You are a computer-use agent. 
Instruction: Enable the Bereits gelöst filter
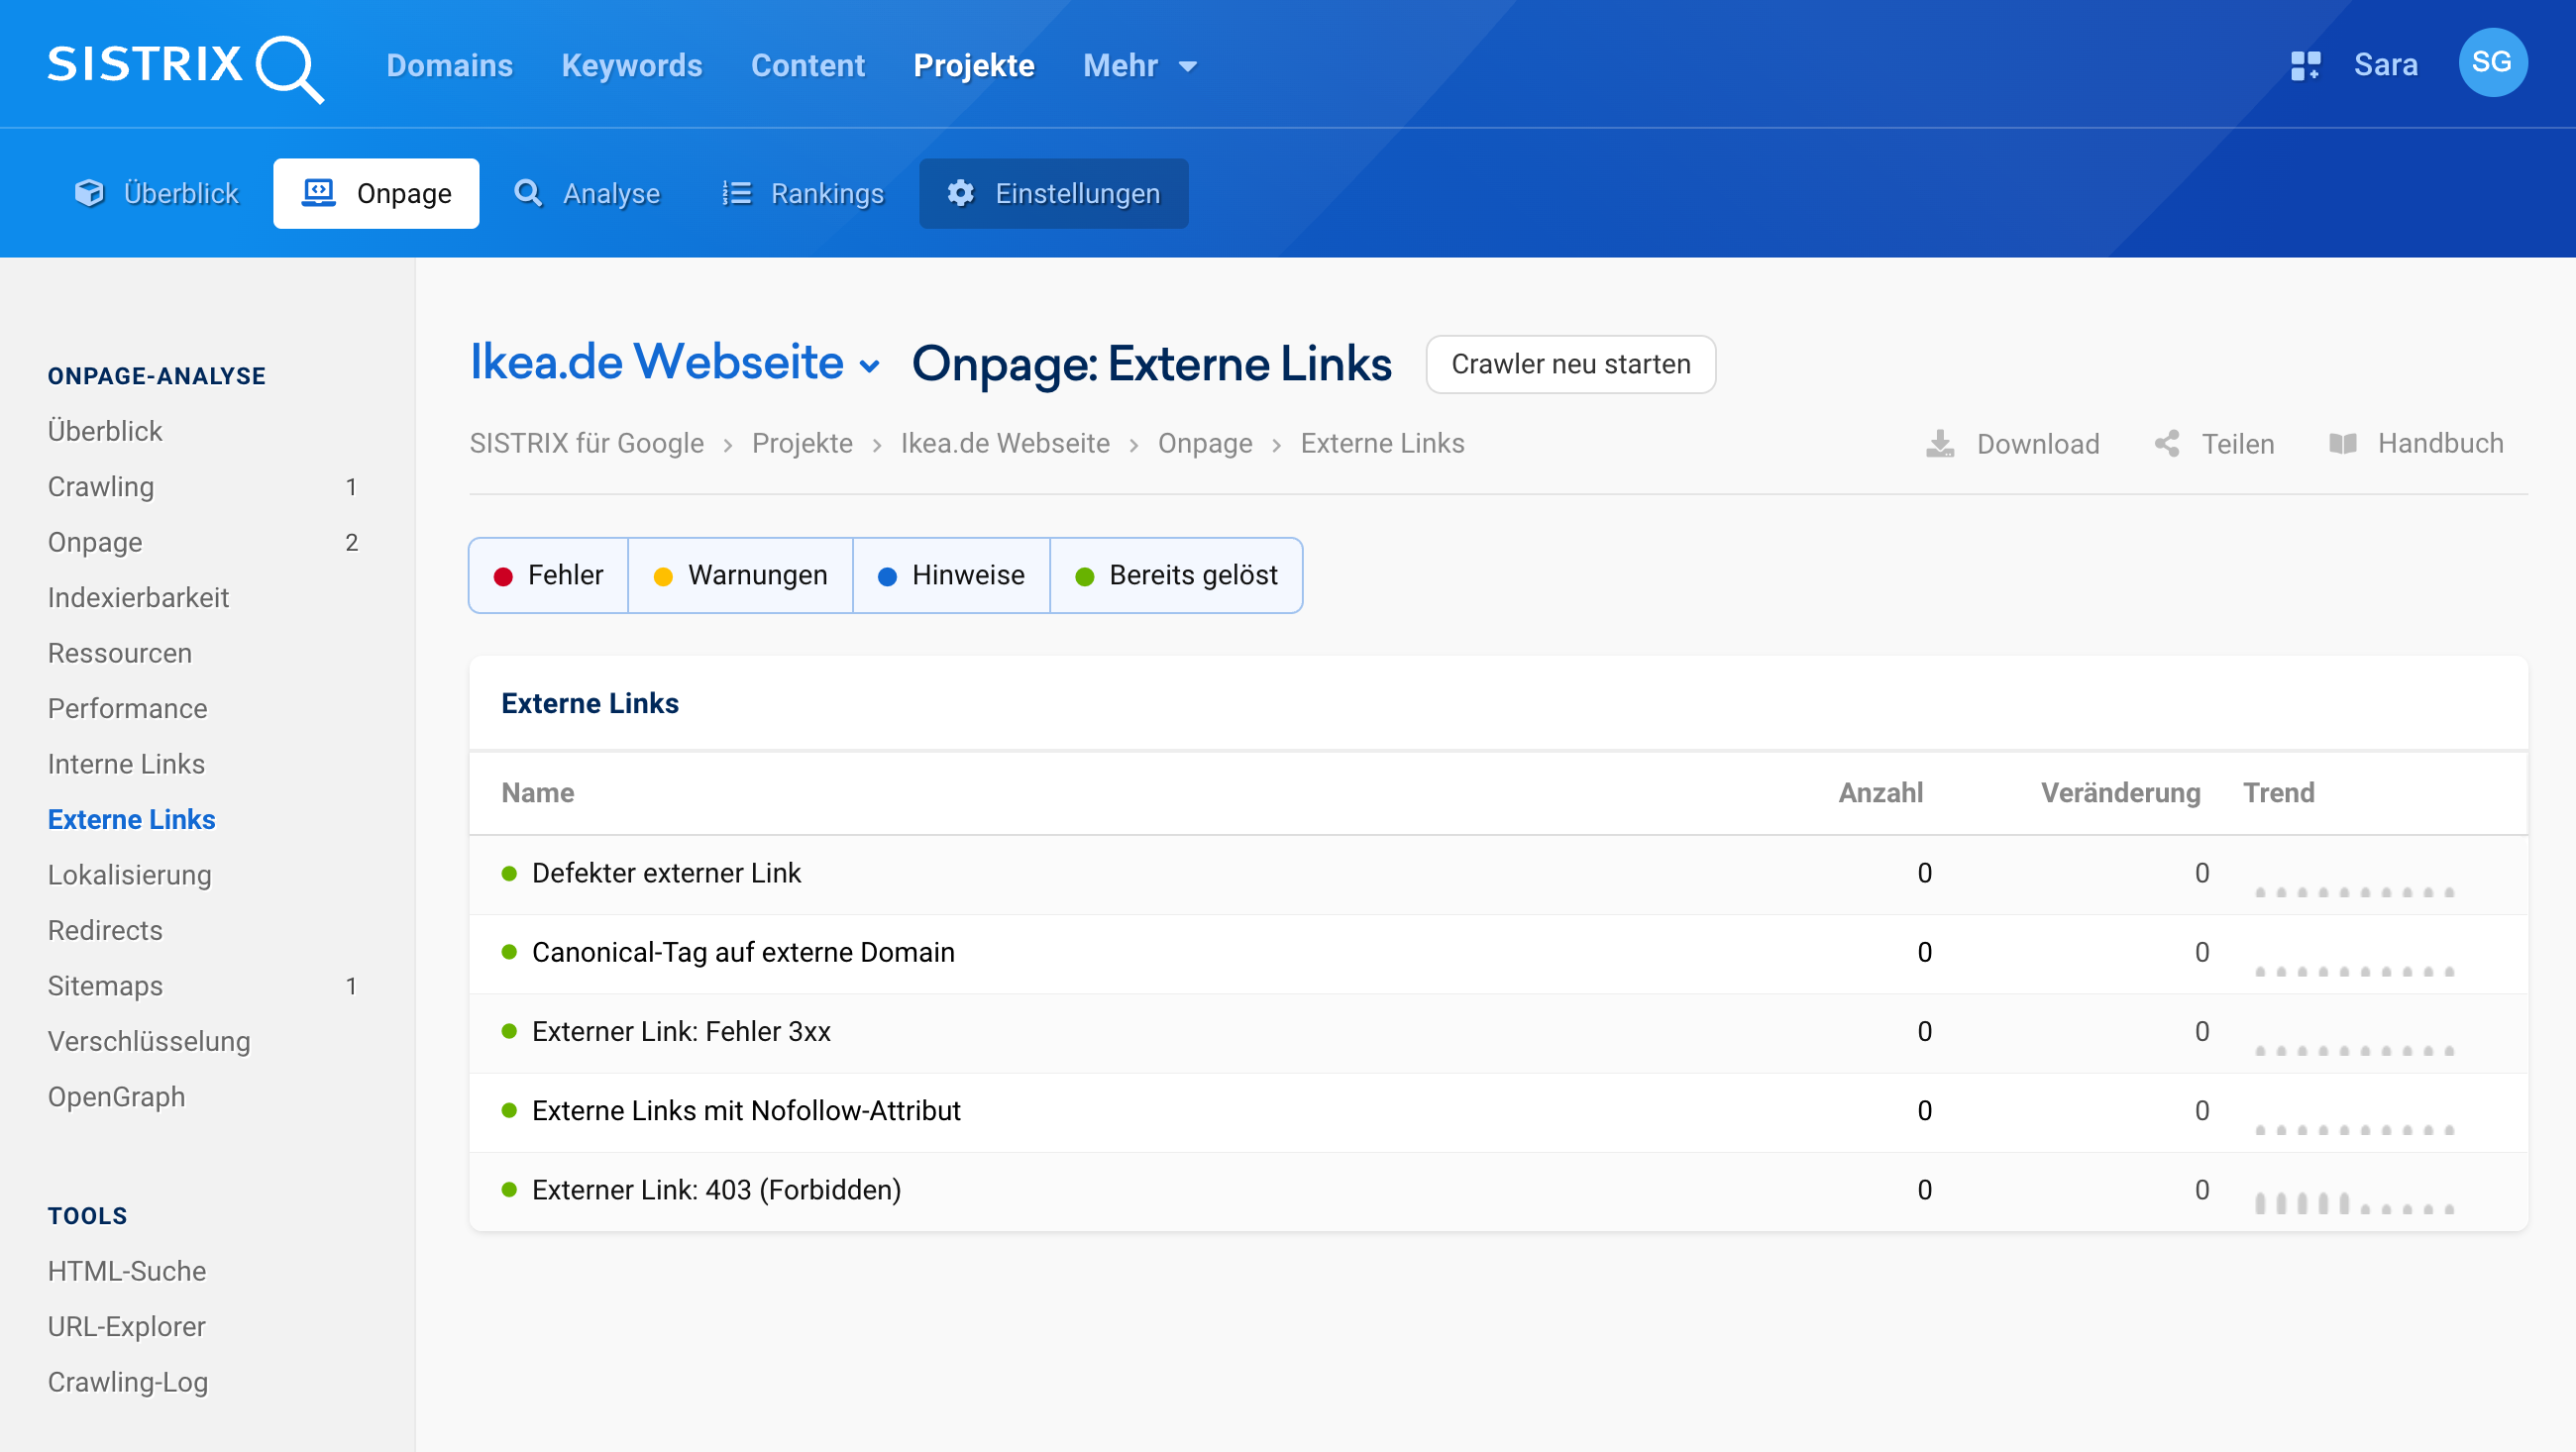click(1176, 575)
